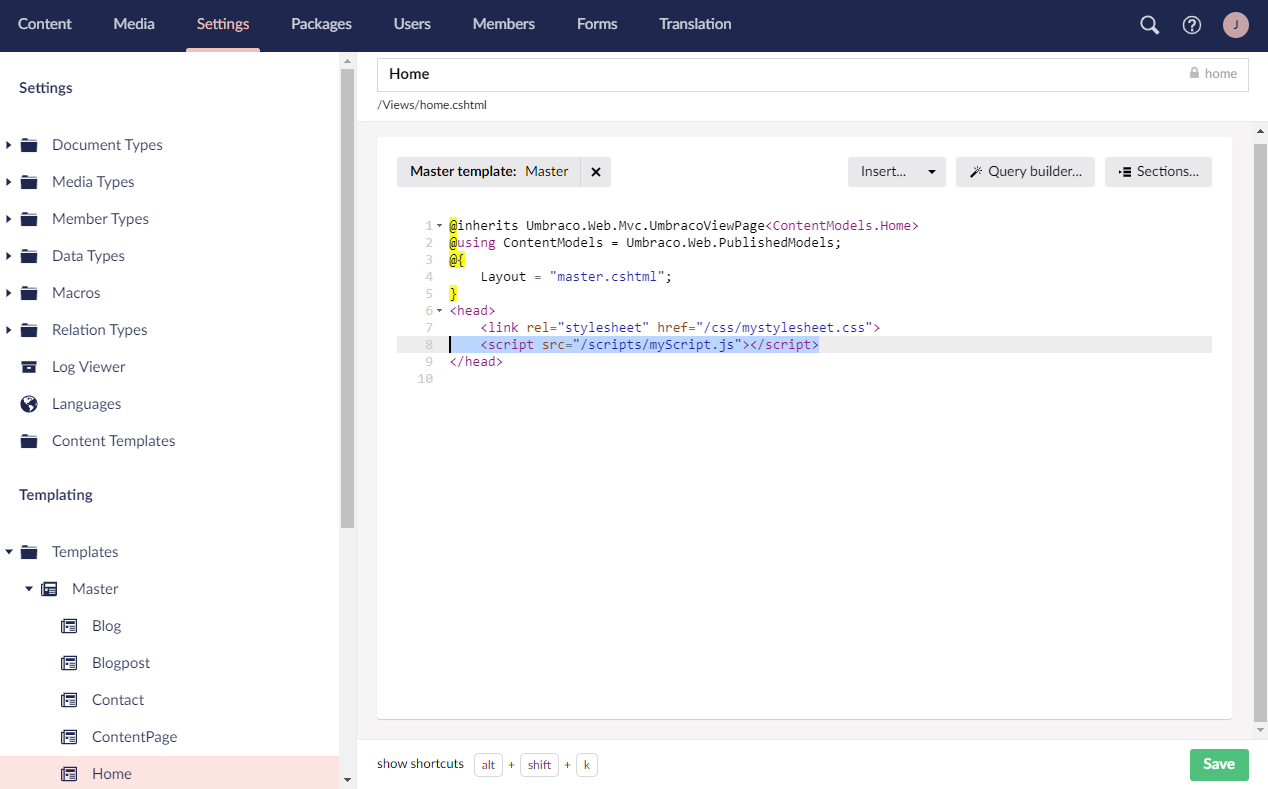Click the editor panel scrollbar
Viewport: 1268px width, 789px height.
[x=1260, y=433]
